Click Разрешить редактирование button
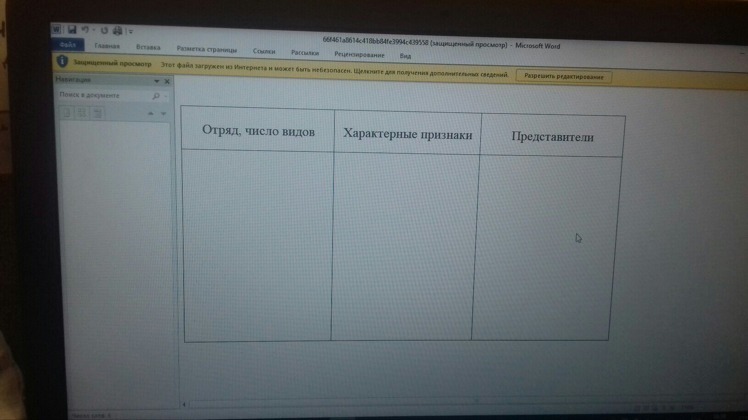The image size is (748, 420). coord(563,76)
